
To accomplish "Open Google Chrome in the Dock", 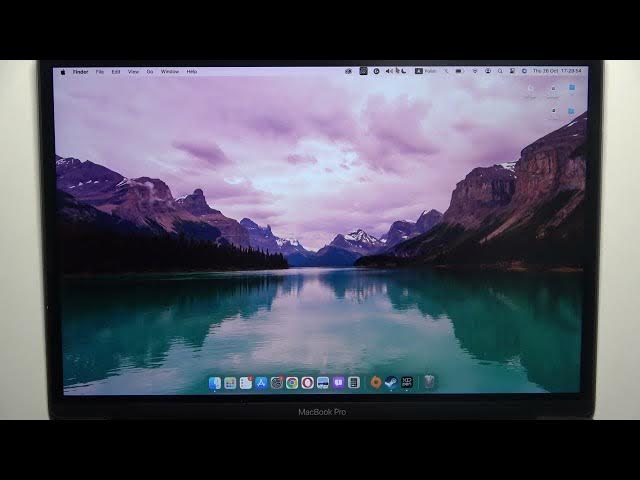I will tap(292, 383).
